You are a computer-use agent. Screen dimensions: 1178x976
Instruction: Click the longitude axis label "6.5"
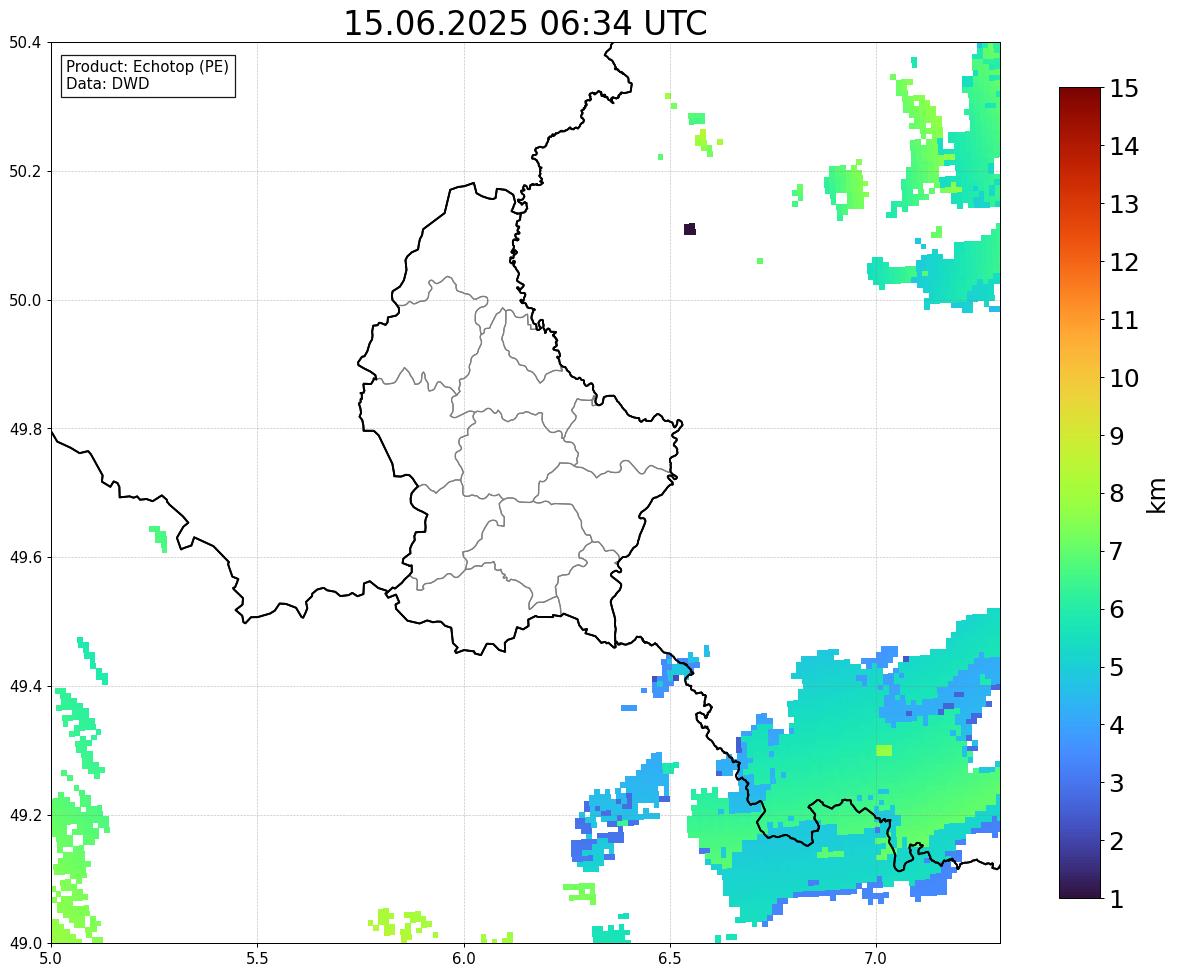point(670,959)
